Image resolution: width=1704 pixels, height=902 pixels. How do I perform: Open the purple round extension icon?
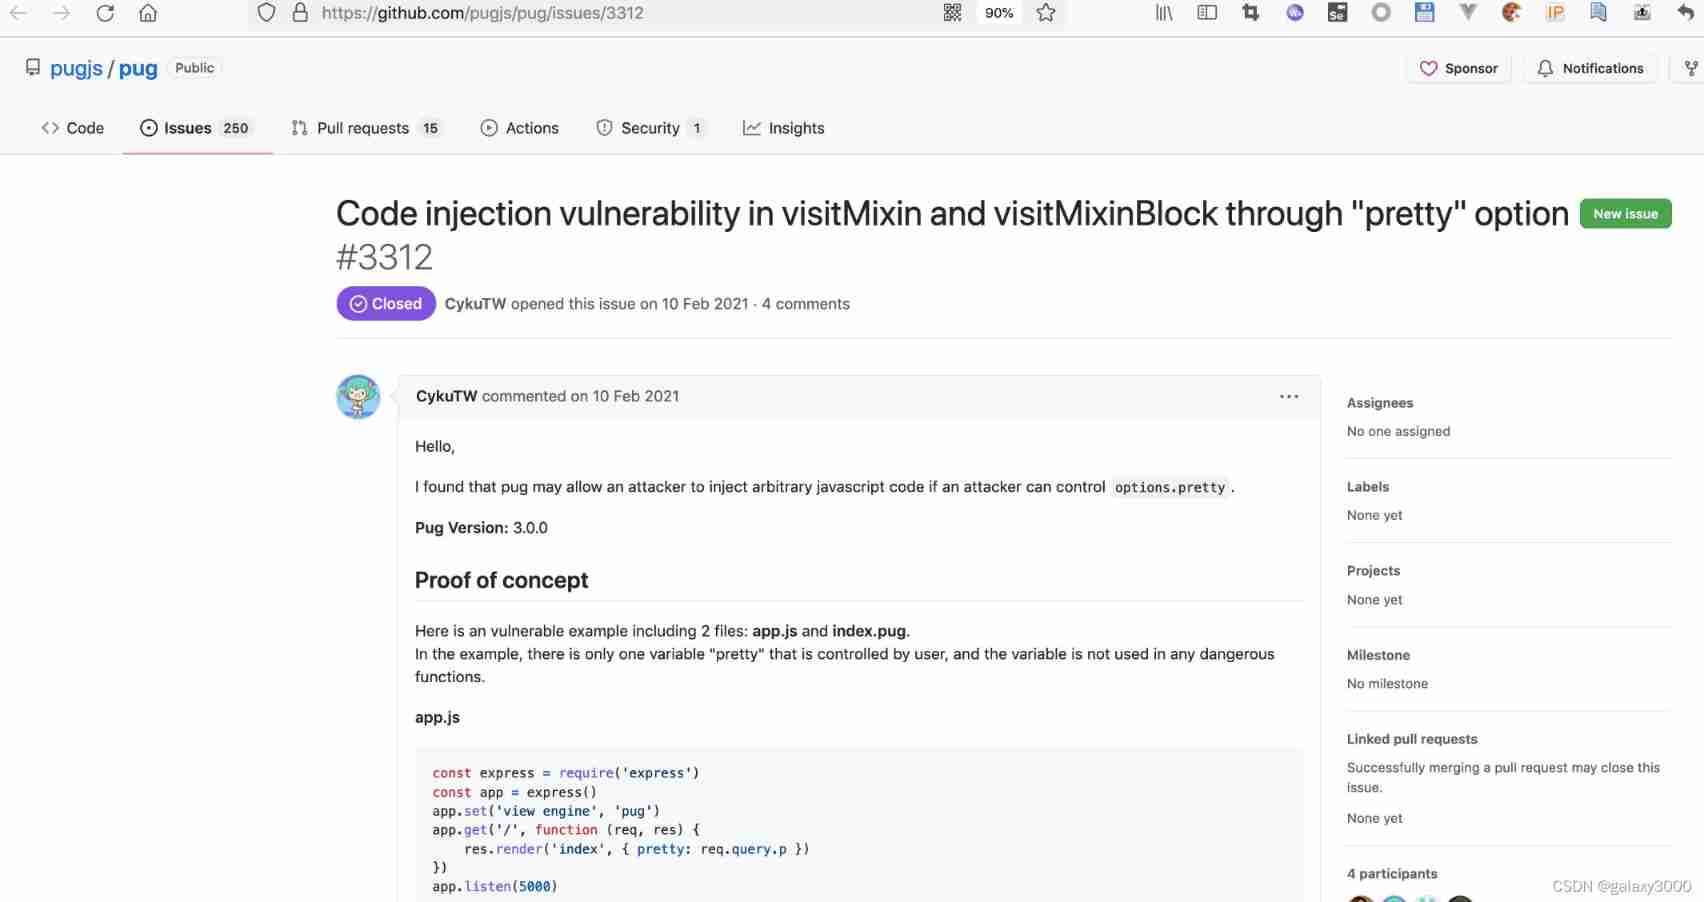tap(1295, 13)
